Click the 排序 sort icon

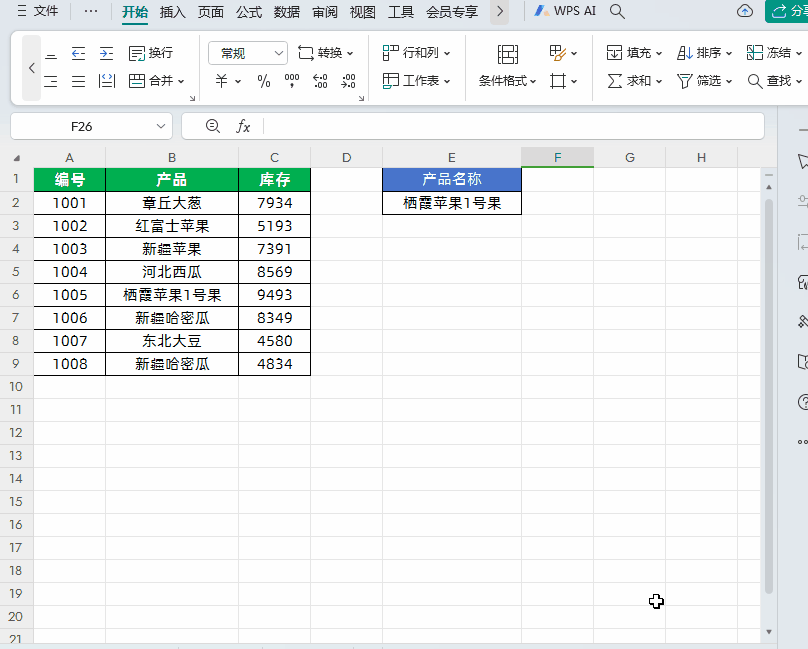tap(684, 53)
